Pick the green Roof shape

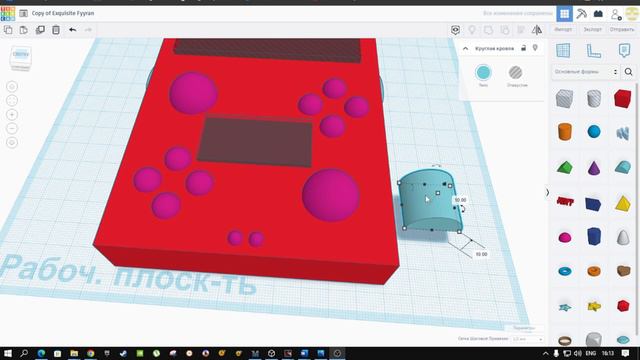565,167
